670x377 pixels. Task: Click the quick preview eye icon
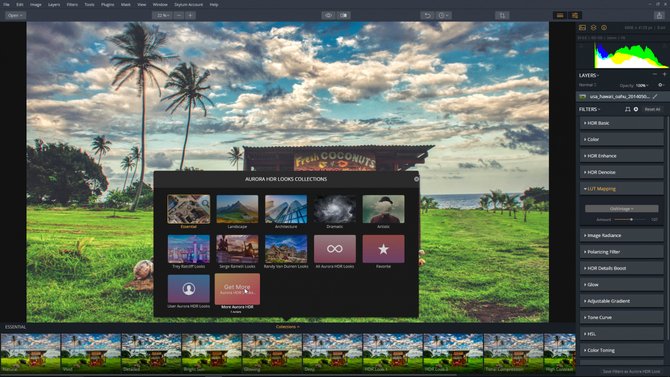(328, 15)
